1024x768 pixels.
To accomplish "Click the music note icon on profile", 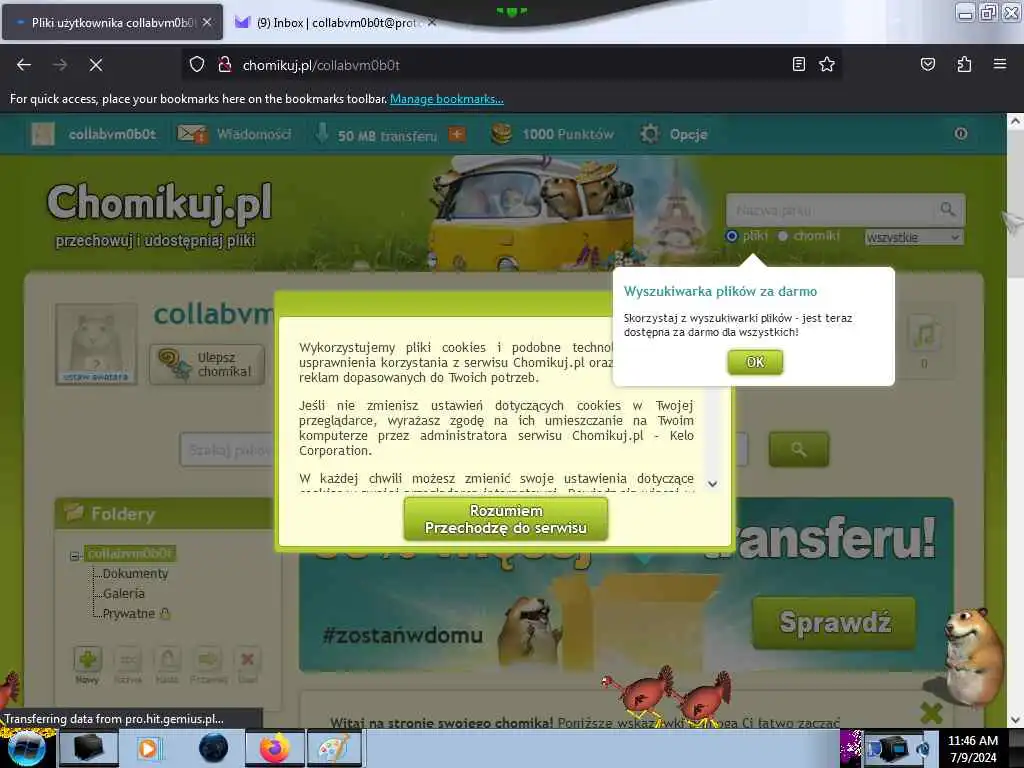I will click(923, 334).
